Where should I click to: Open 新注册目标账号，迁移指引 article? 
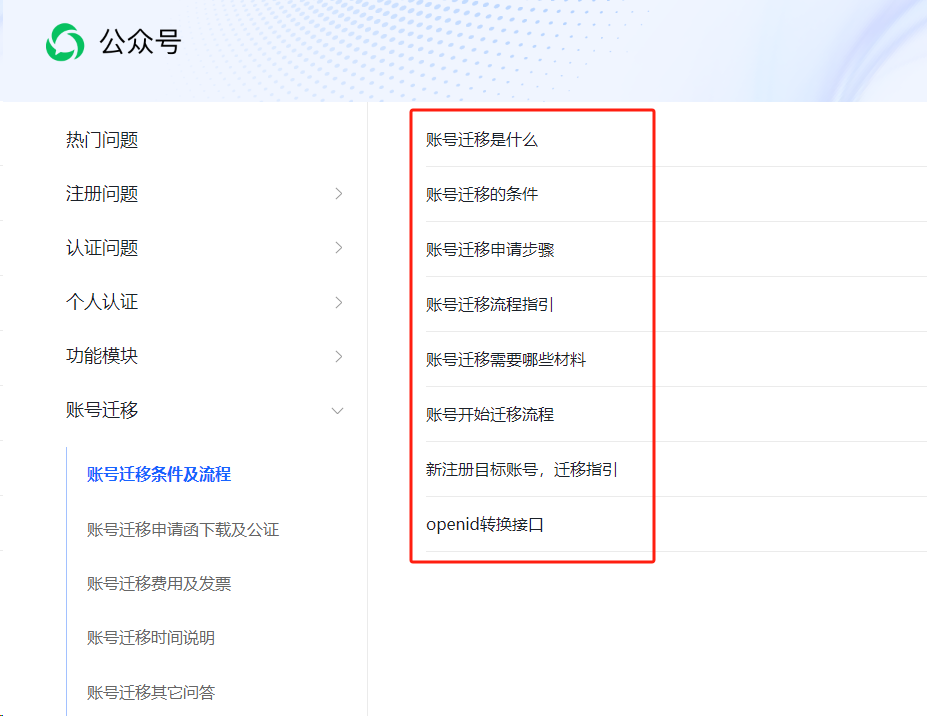[x=522, y=469]
